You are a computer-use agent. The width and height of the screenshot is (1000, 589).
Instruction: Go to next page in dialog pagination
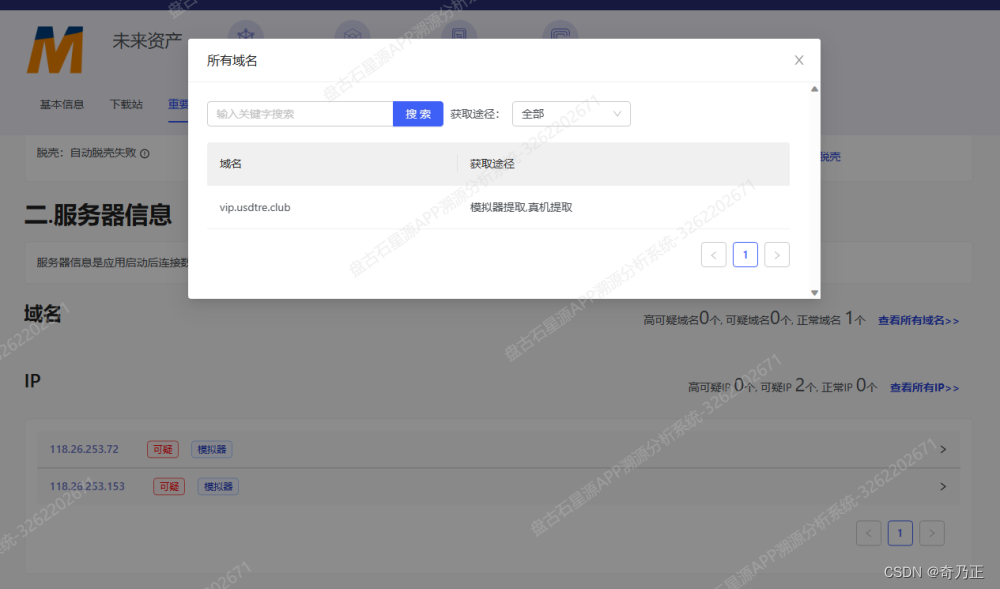777,255
